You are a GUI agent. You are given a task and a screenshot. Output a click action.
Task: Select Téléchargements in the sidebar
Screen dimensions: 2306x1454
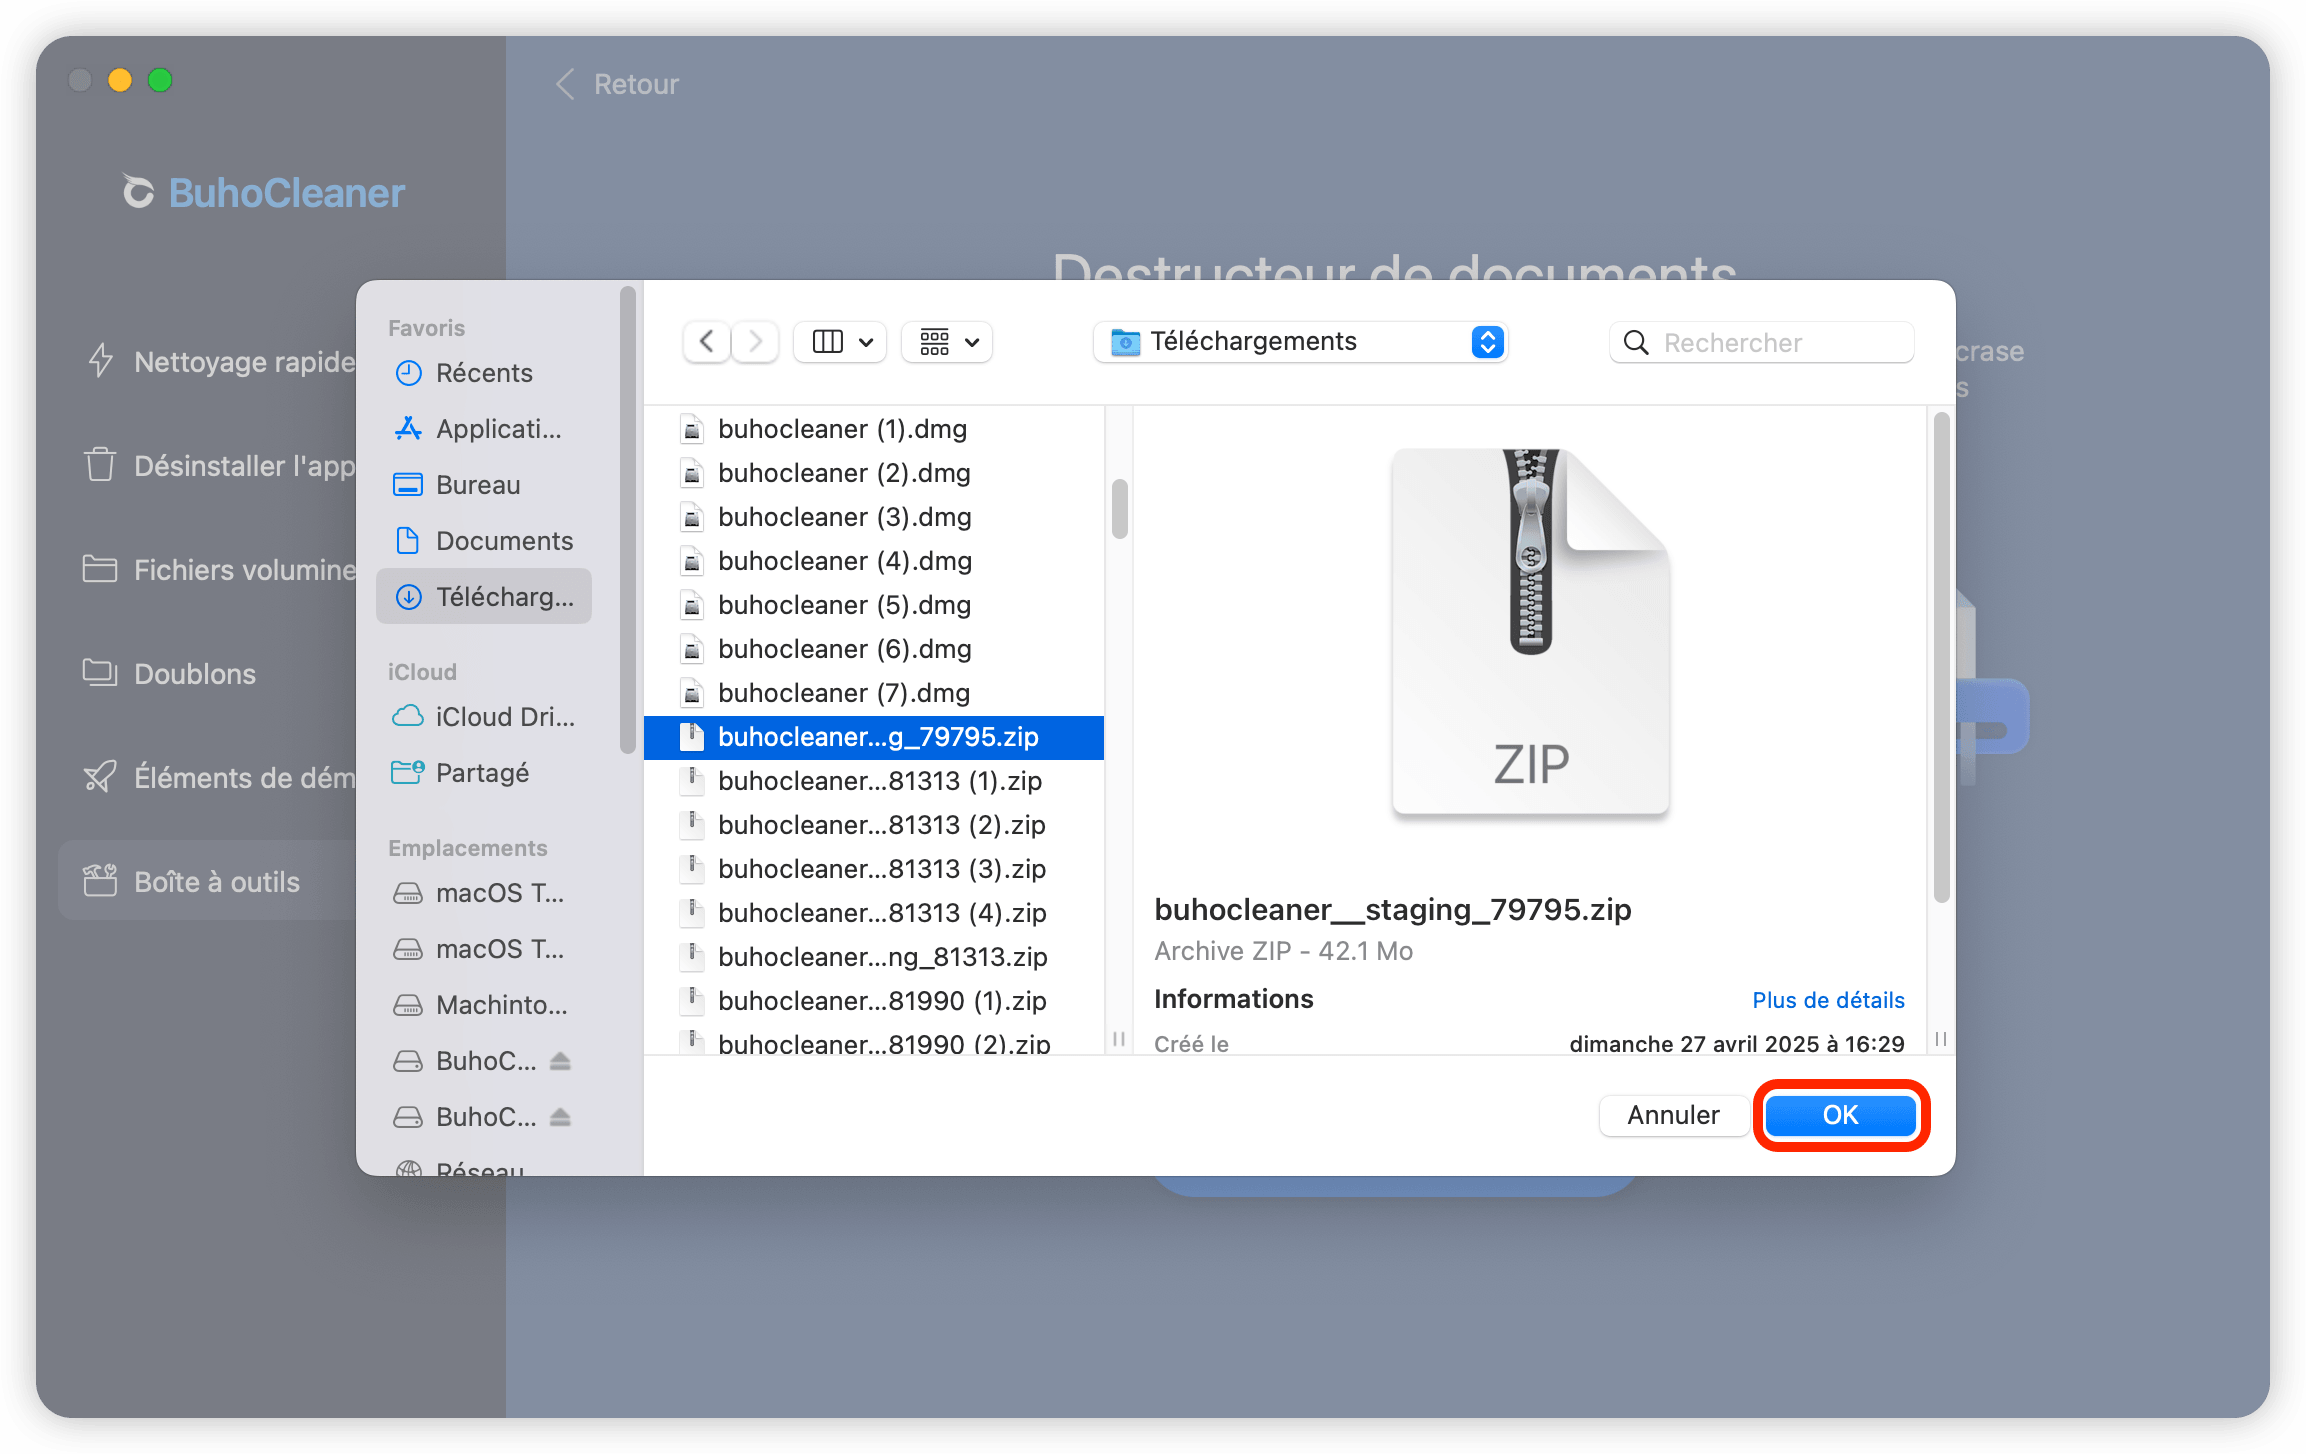pyautogui.click(x=484, y=597)
